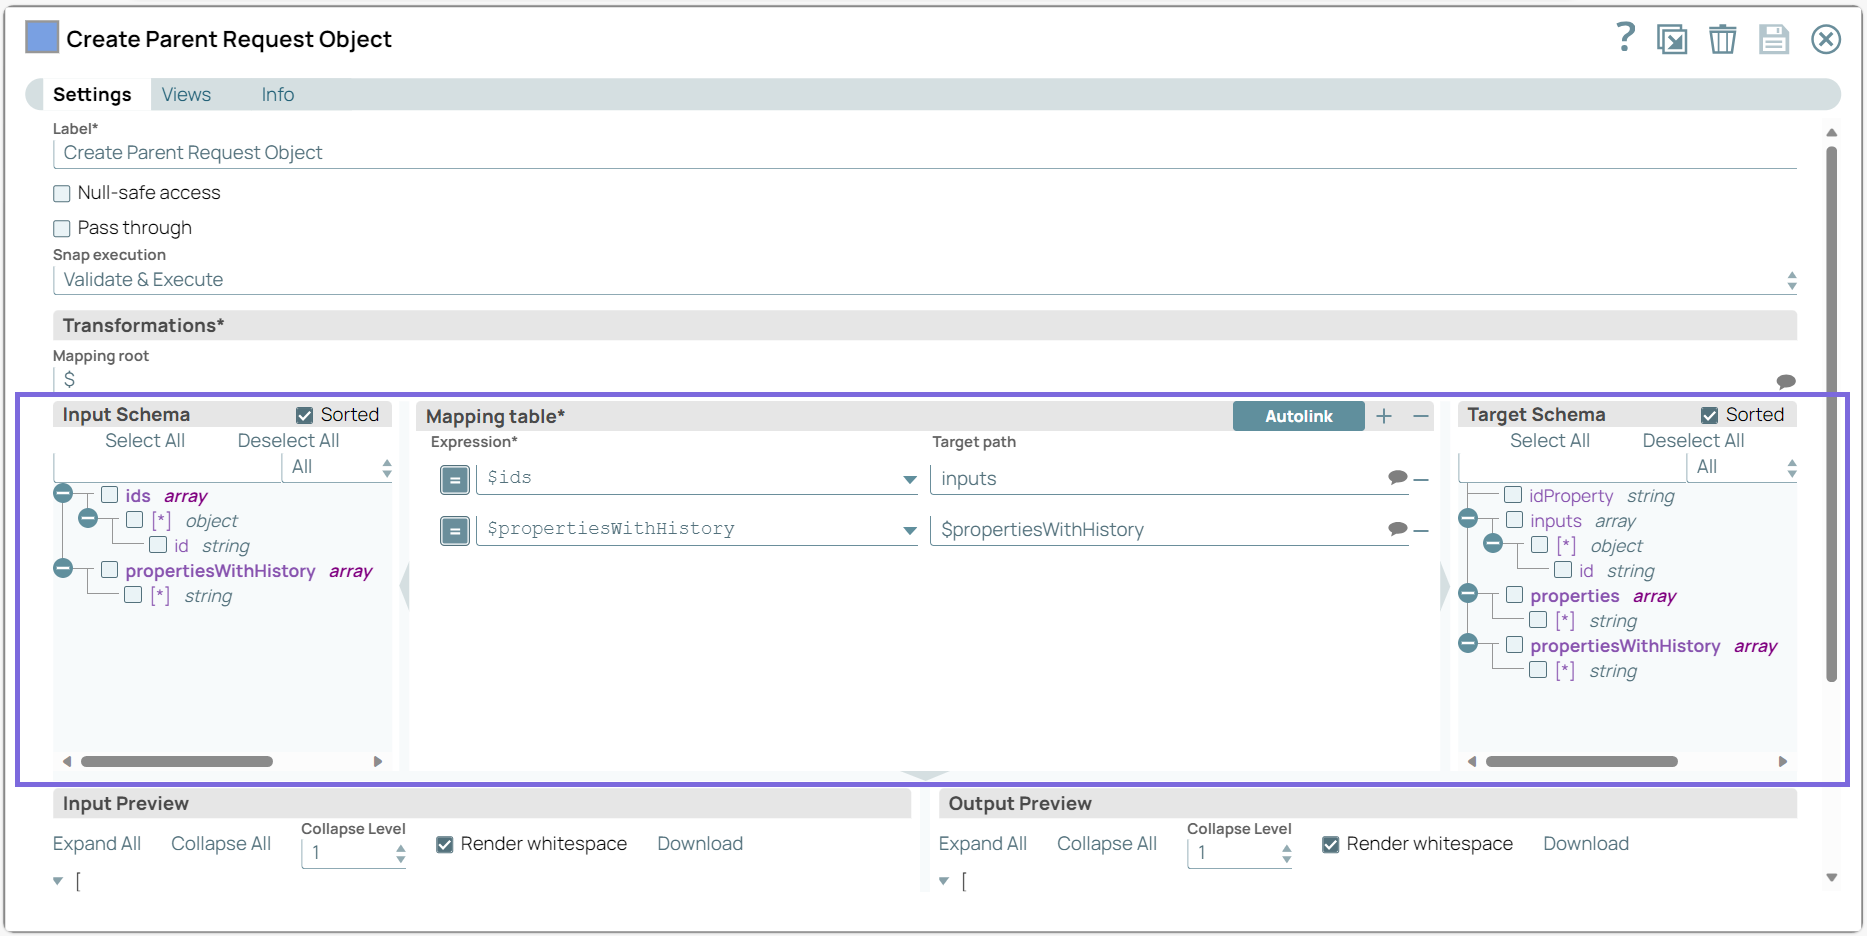Enable Pass through checkbox
The image size is (1867, 936).
point(62,228)
